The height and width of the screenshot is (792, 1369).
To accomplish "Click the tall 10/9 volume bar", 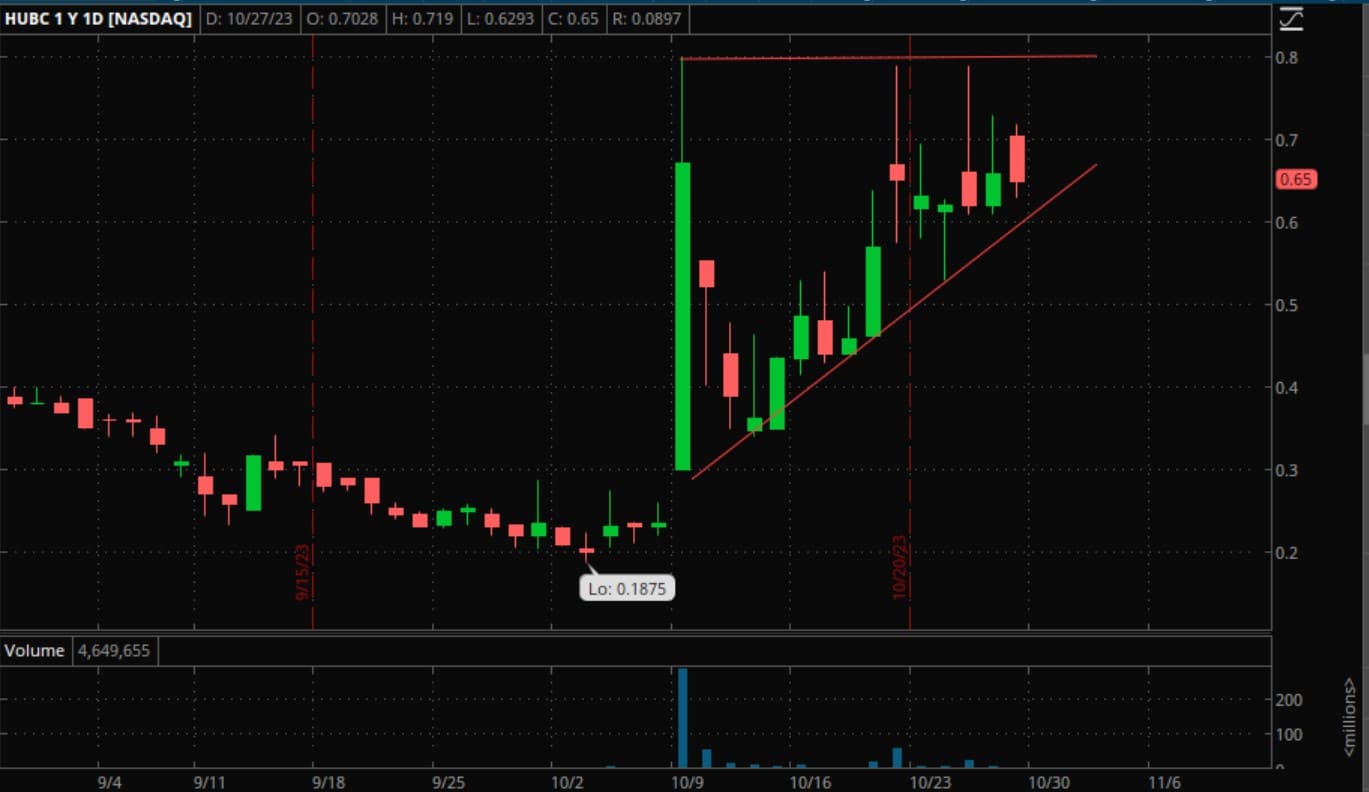I will 683,718.
